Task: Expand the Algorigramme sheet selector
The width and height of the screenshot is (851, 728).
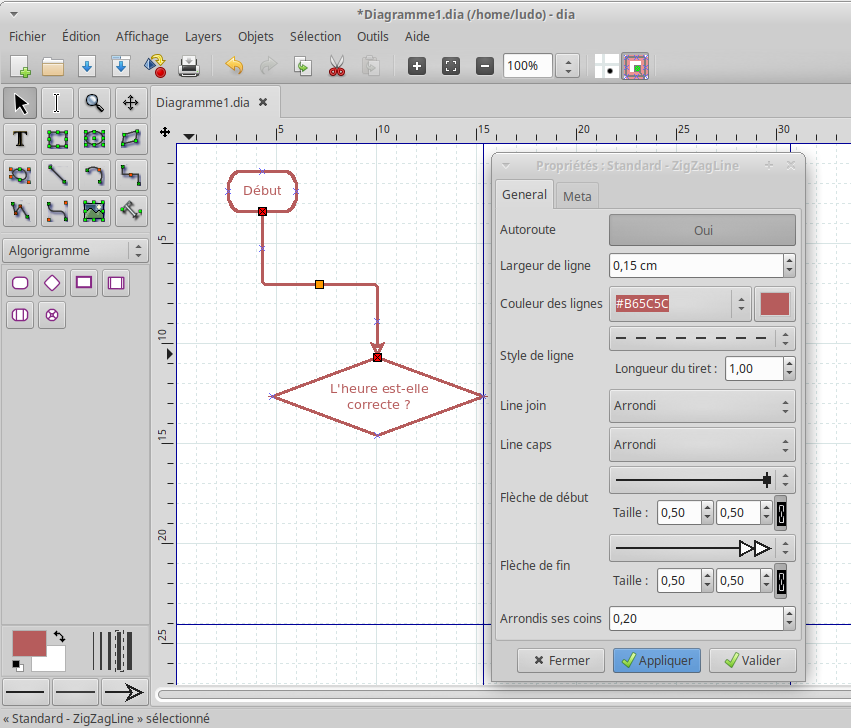Action: coord(75,251)
